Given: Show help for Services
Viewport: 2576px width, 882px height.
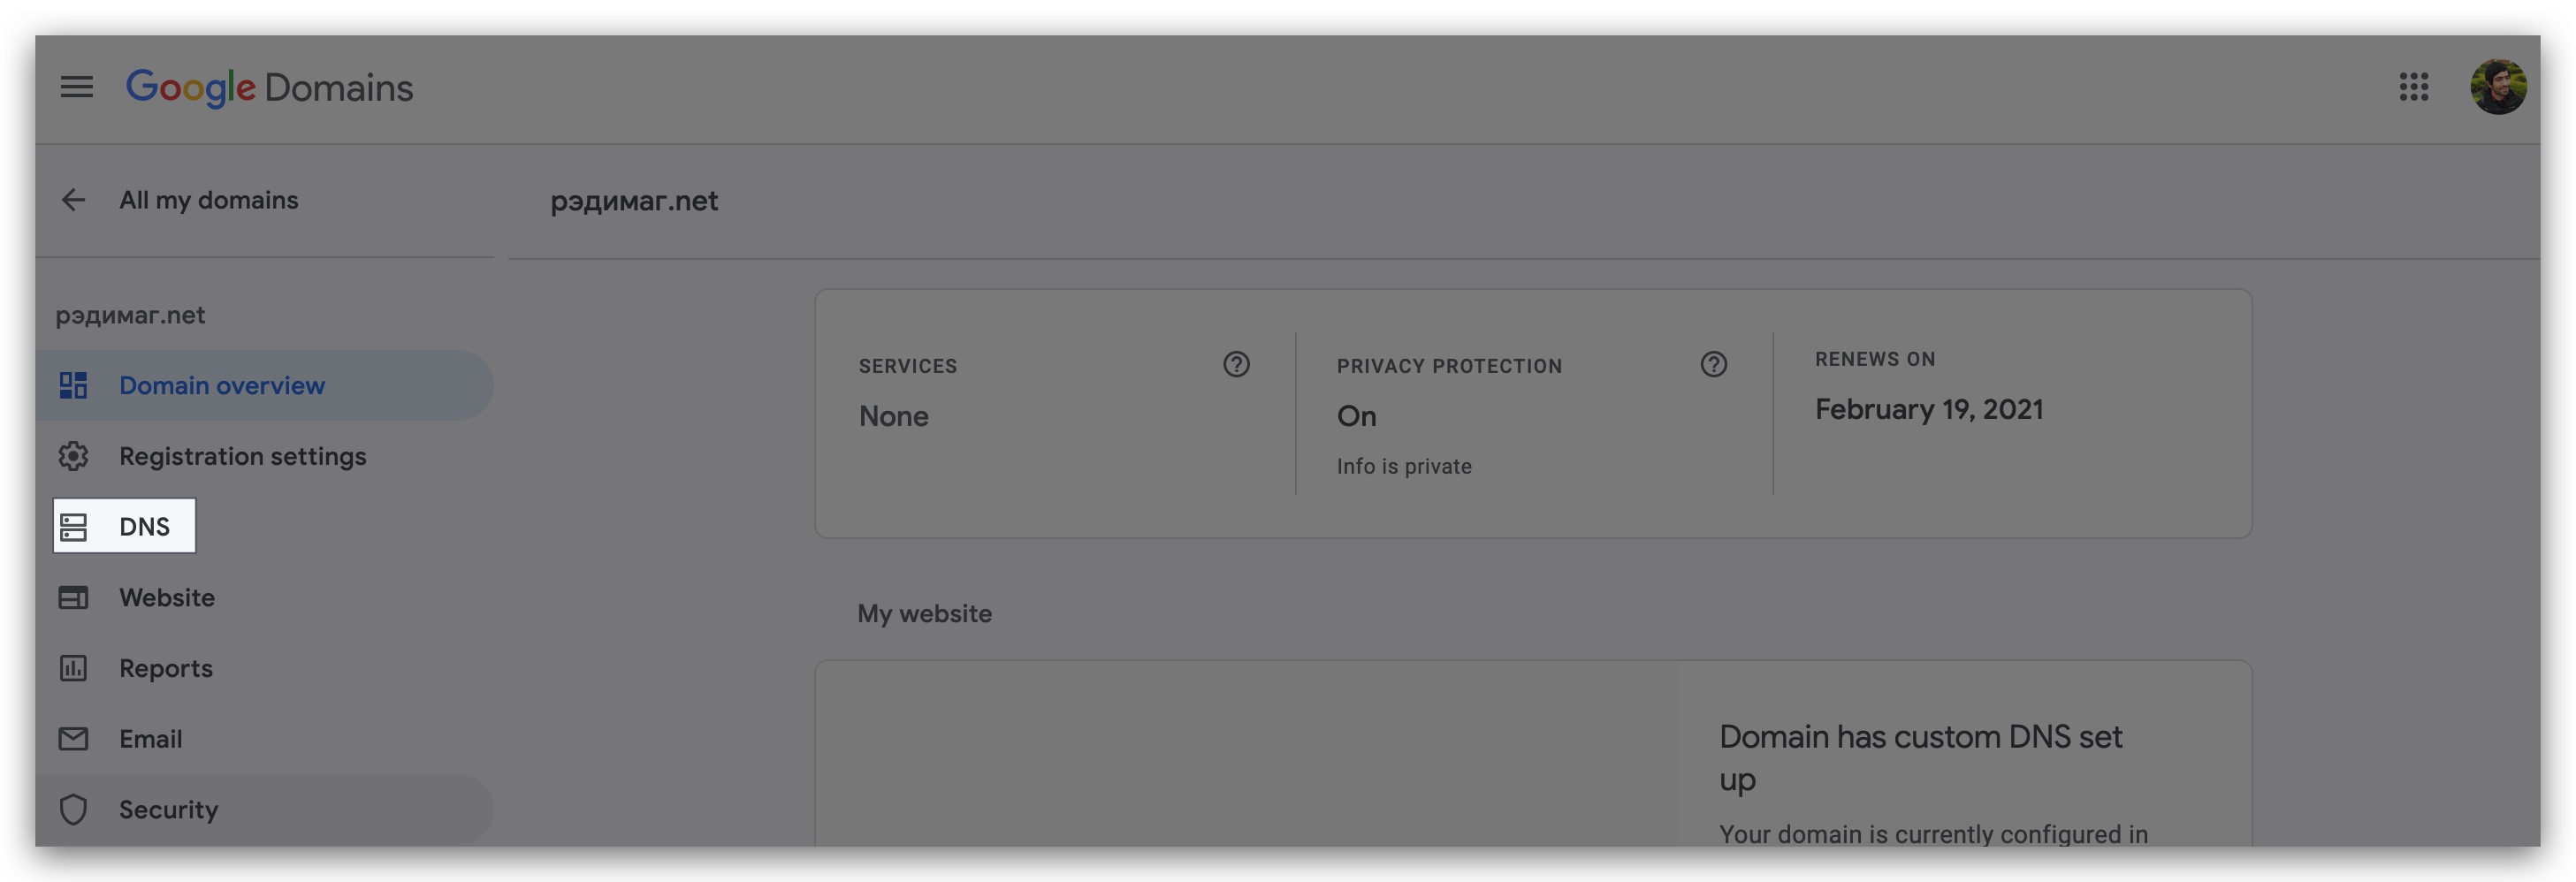Looking at the screenshot, I should tap(1236, 364).
